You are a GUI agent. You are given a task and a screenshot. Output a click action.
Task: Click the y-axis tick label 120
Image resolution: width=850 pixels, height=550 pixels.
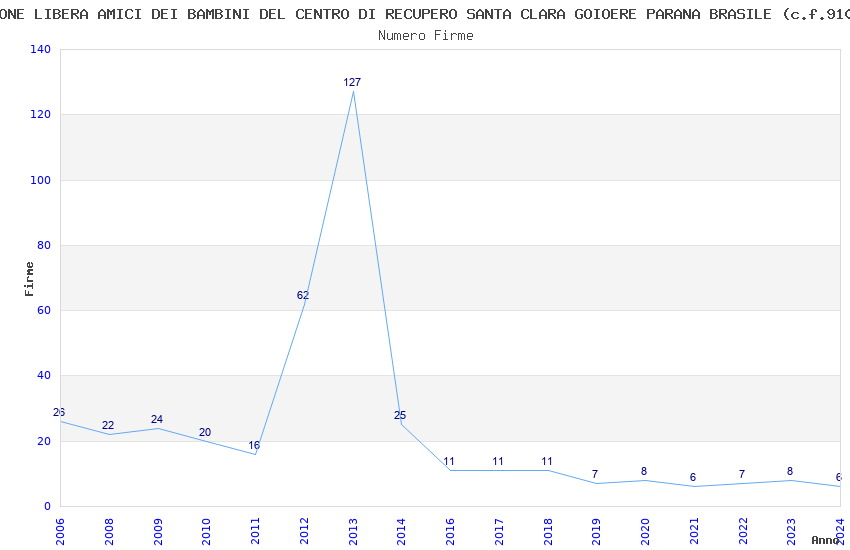41,114
